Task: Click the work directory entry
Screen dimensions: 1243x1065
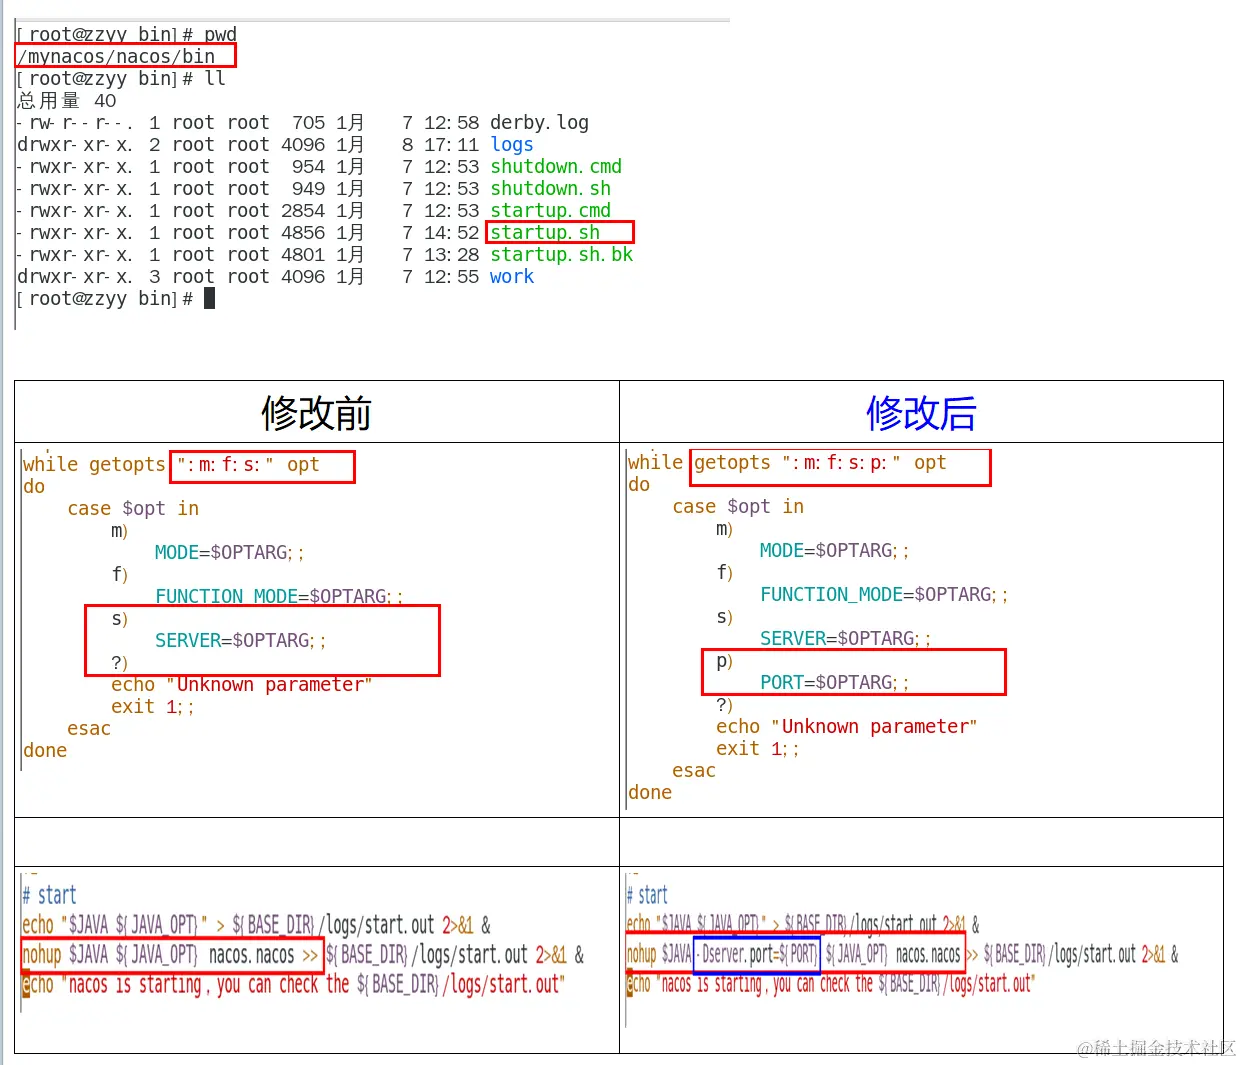Action: tap(511, 277)
